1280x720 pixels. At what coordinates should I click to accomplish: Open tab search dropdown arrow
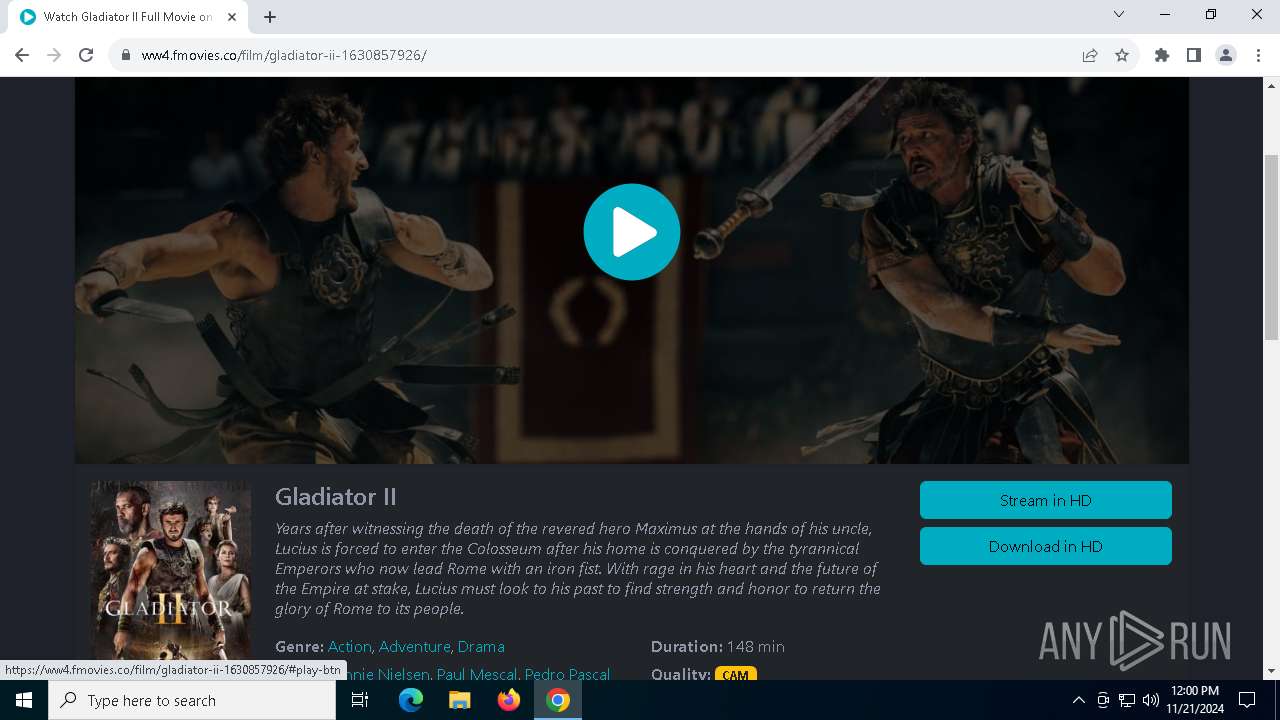tap(1119, 15)
